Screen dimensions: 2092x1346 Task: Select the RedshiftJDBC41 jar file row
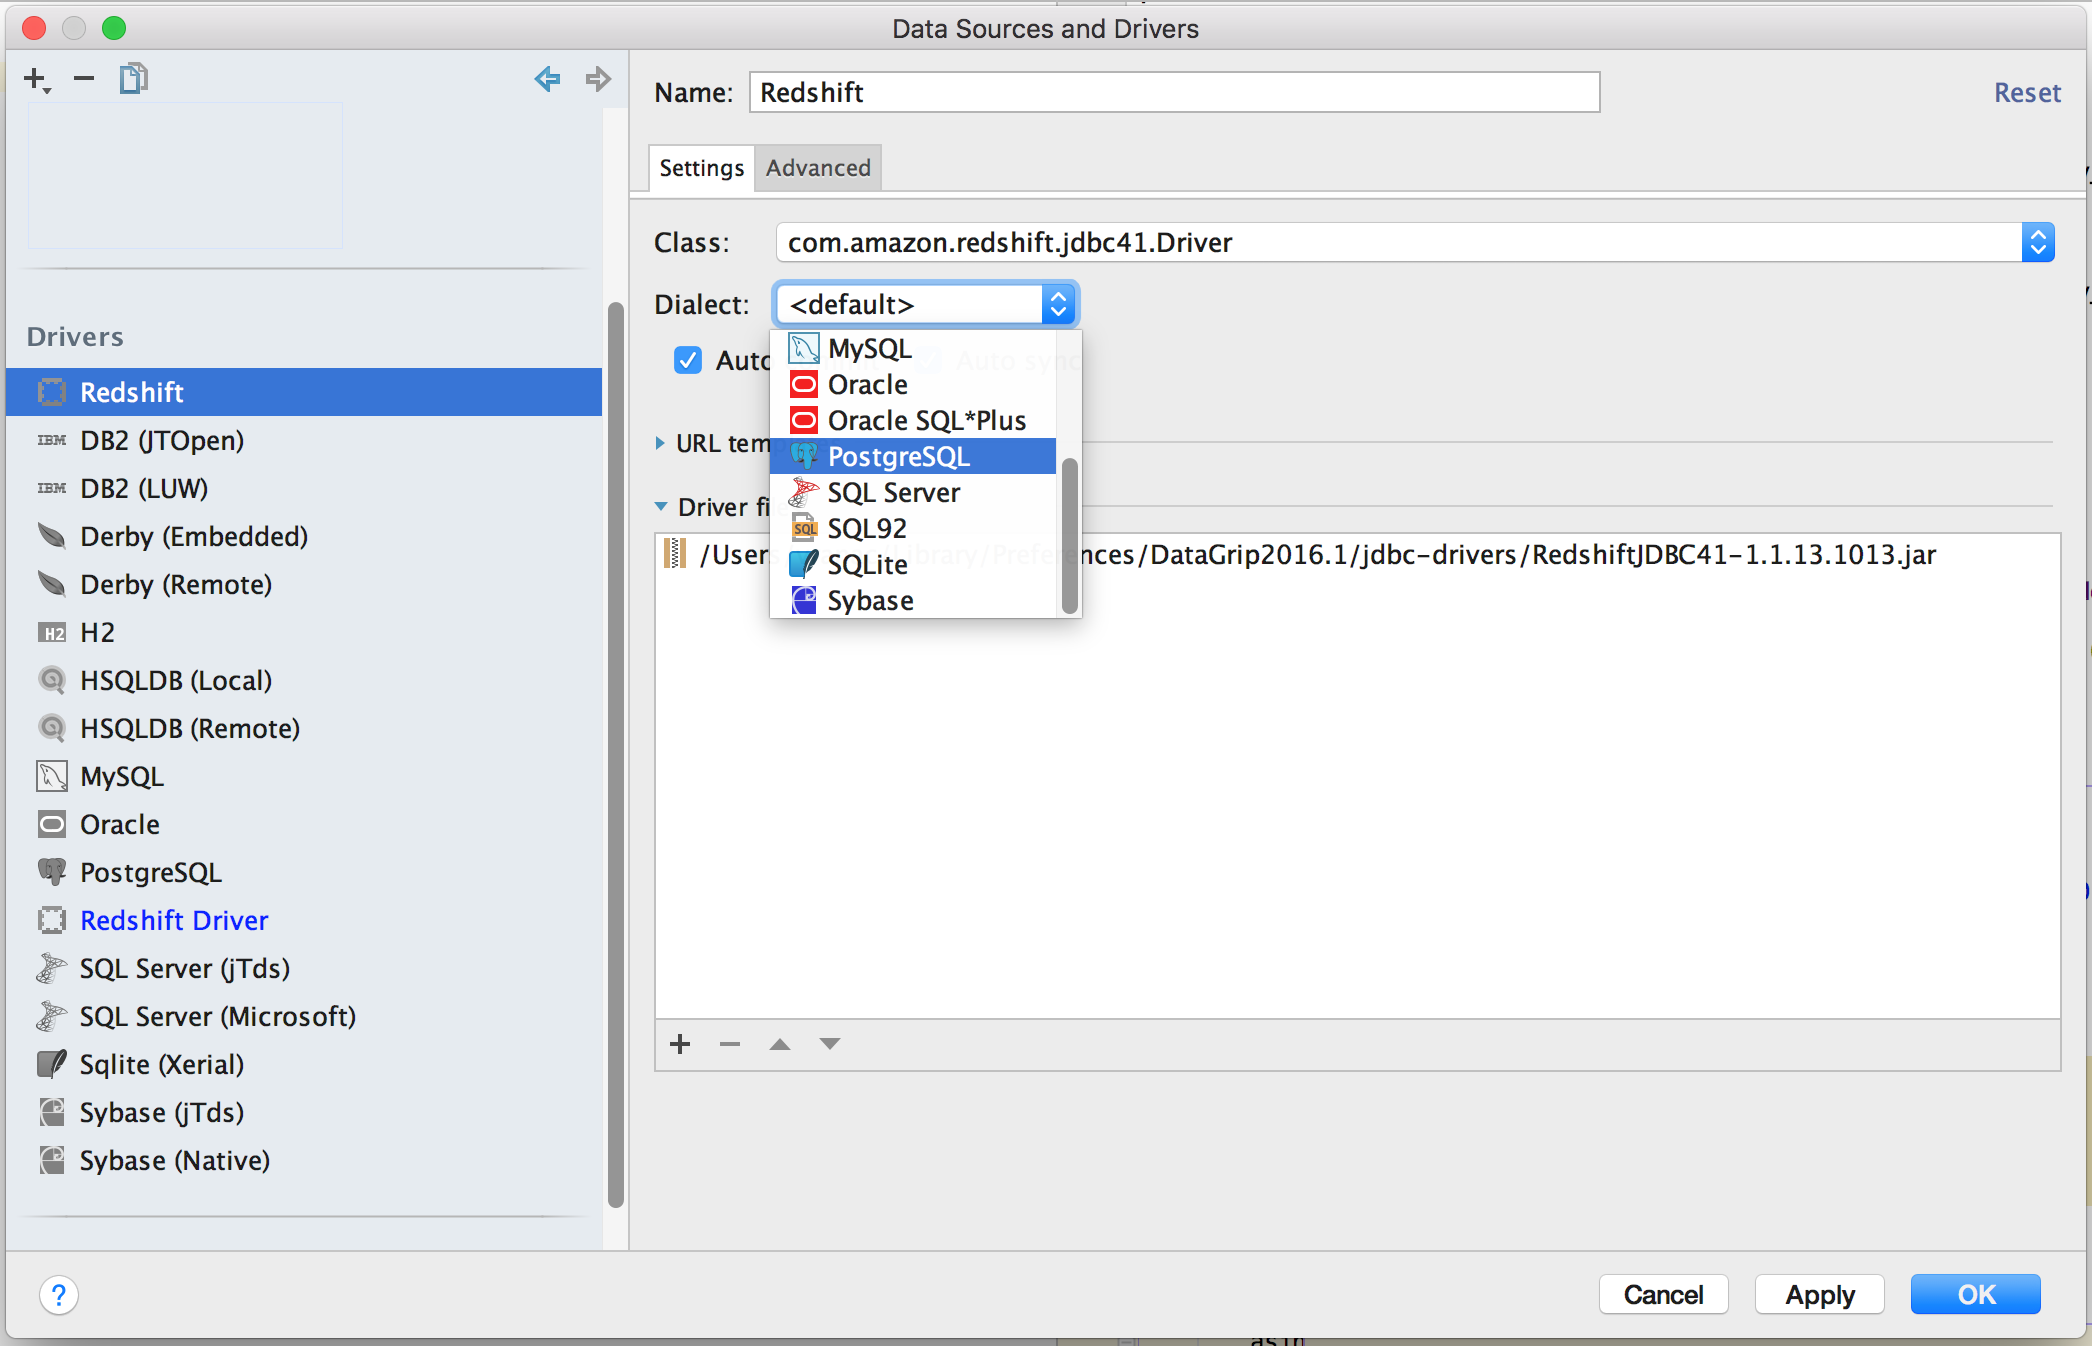[1358, 554]
